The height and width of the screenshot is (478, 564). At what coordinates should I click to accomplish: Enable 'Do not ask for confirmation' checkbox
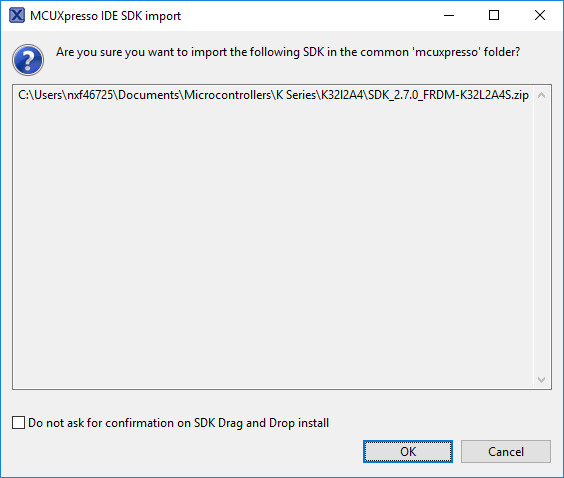pyautogui.click(x=18, y=423)
